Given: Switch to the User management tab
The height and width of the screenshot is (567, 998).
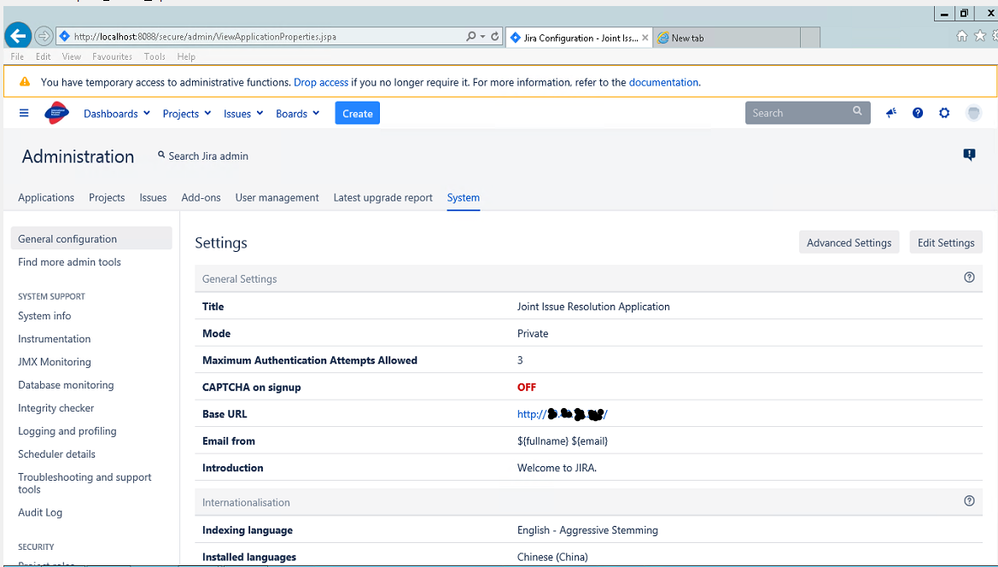Looking at the screenshot, I should tap(277, 197).
